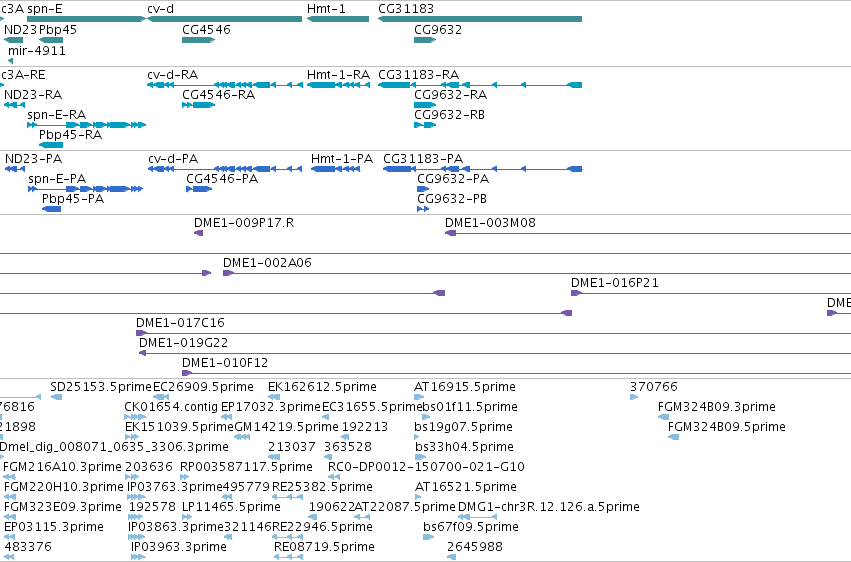Click the Hmt-1-PA protein feature
Screen dimensions: 851x562
335,169
